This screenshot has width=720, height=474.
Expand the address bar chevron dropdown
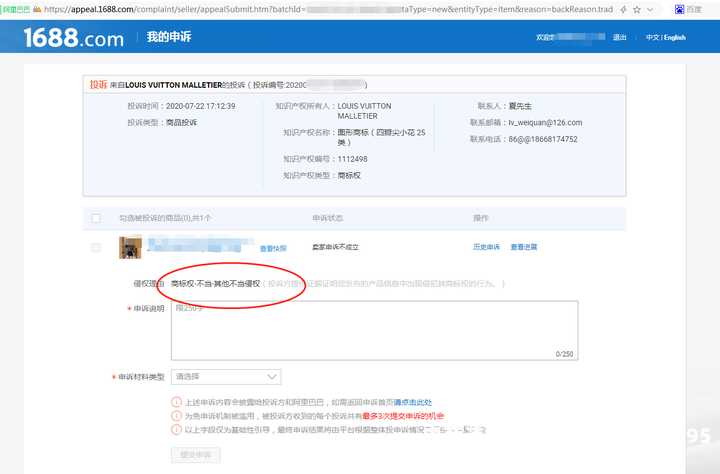pos(650,10)
